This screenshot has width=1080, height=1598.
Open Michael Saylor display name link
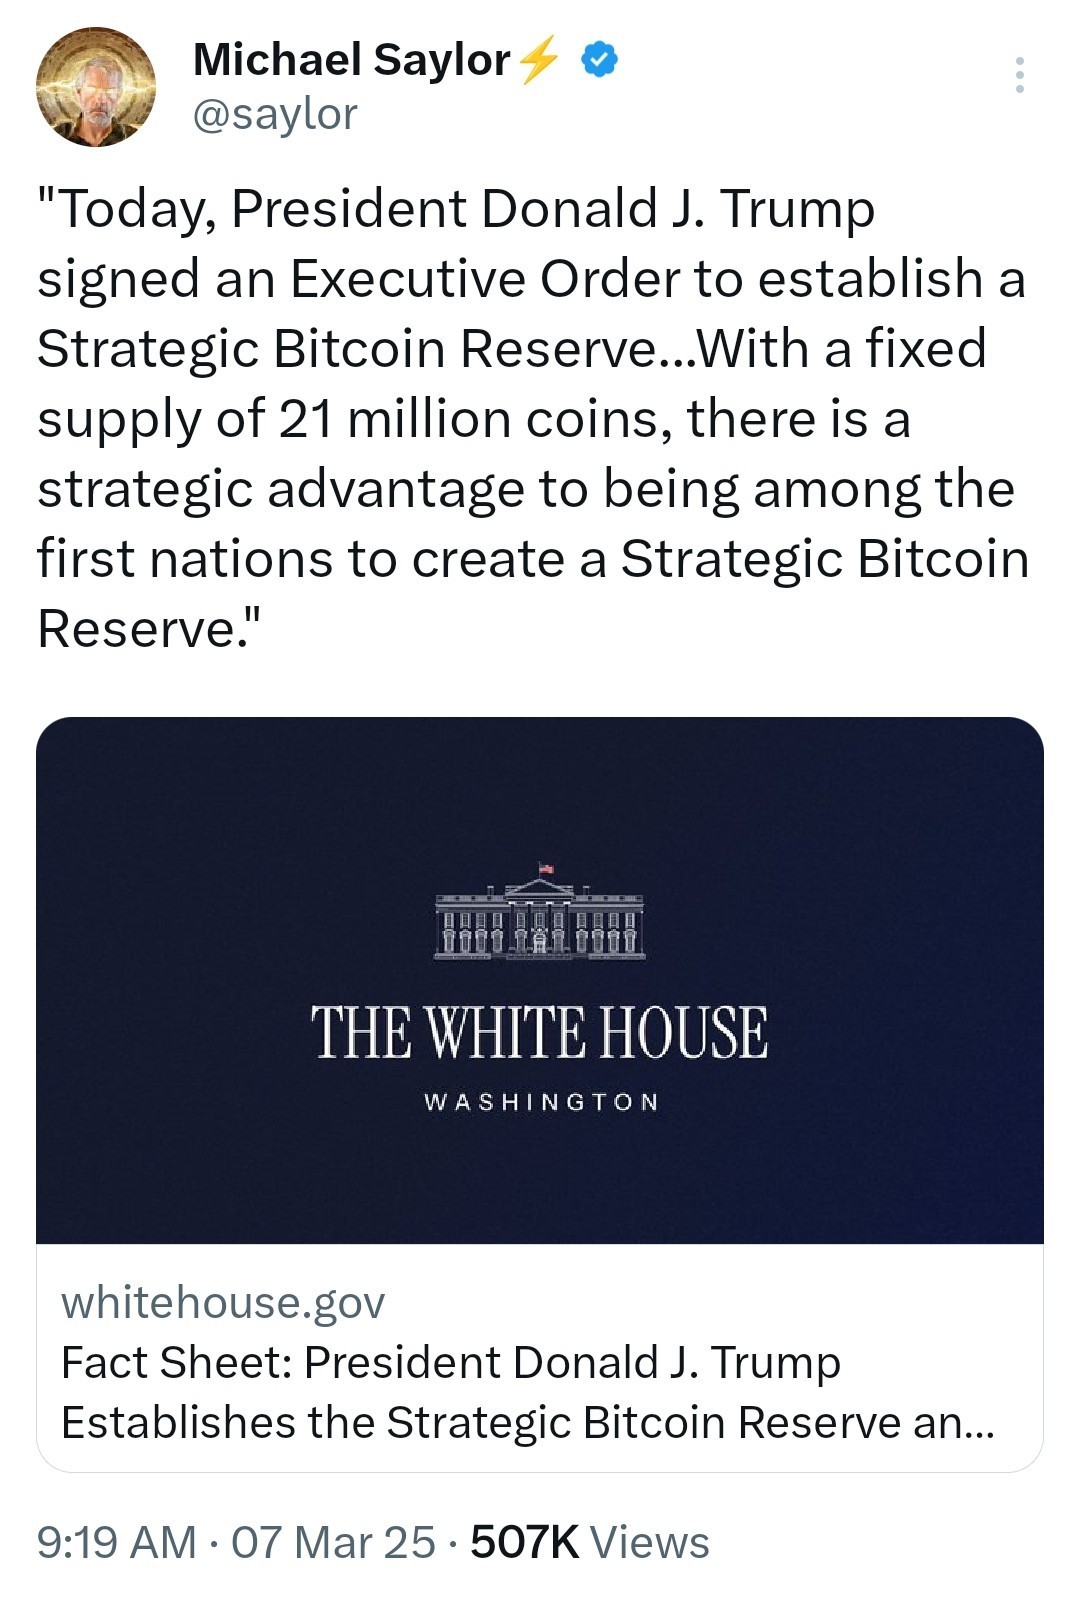click(351, 60)
